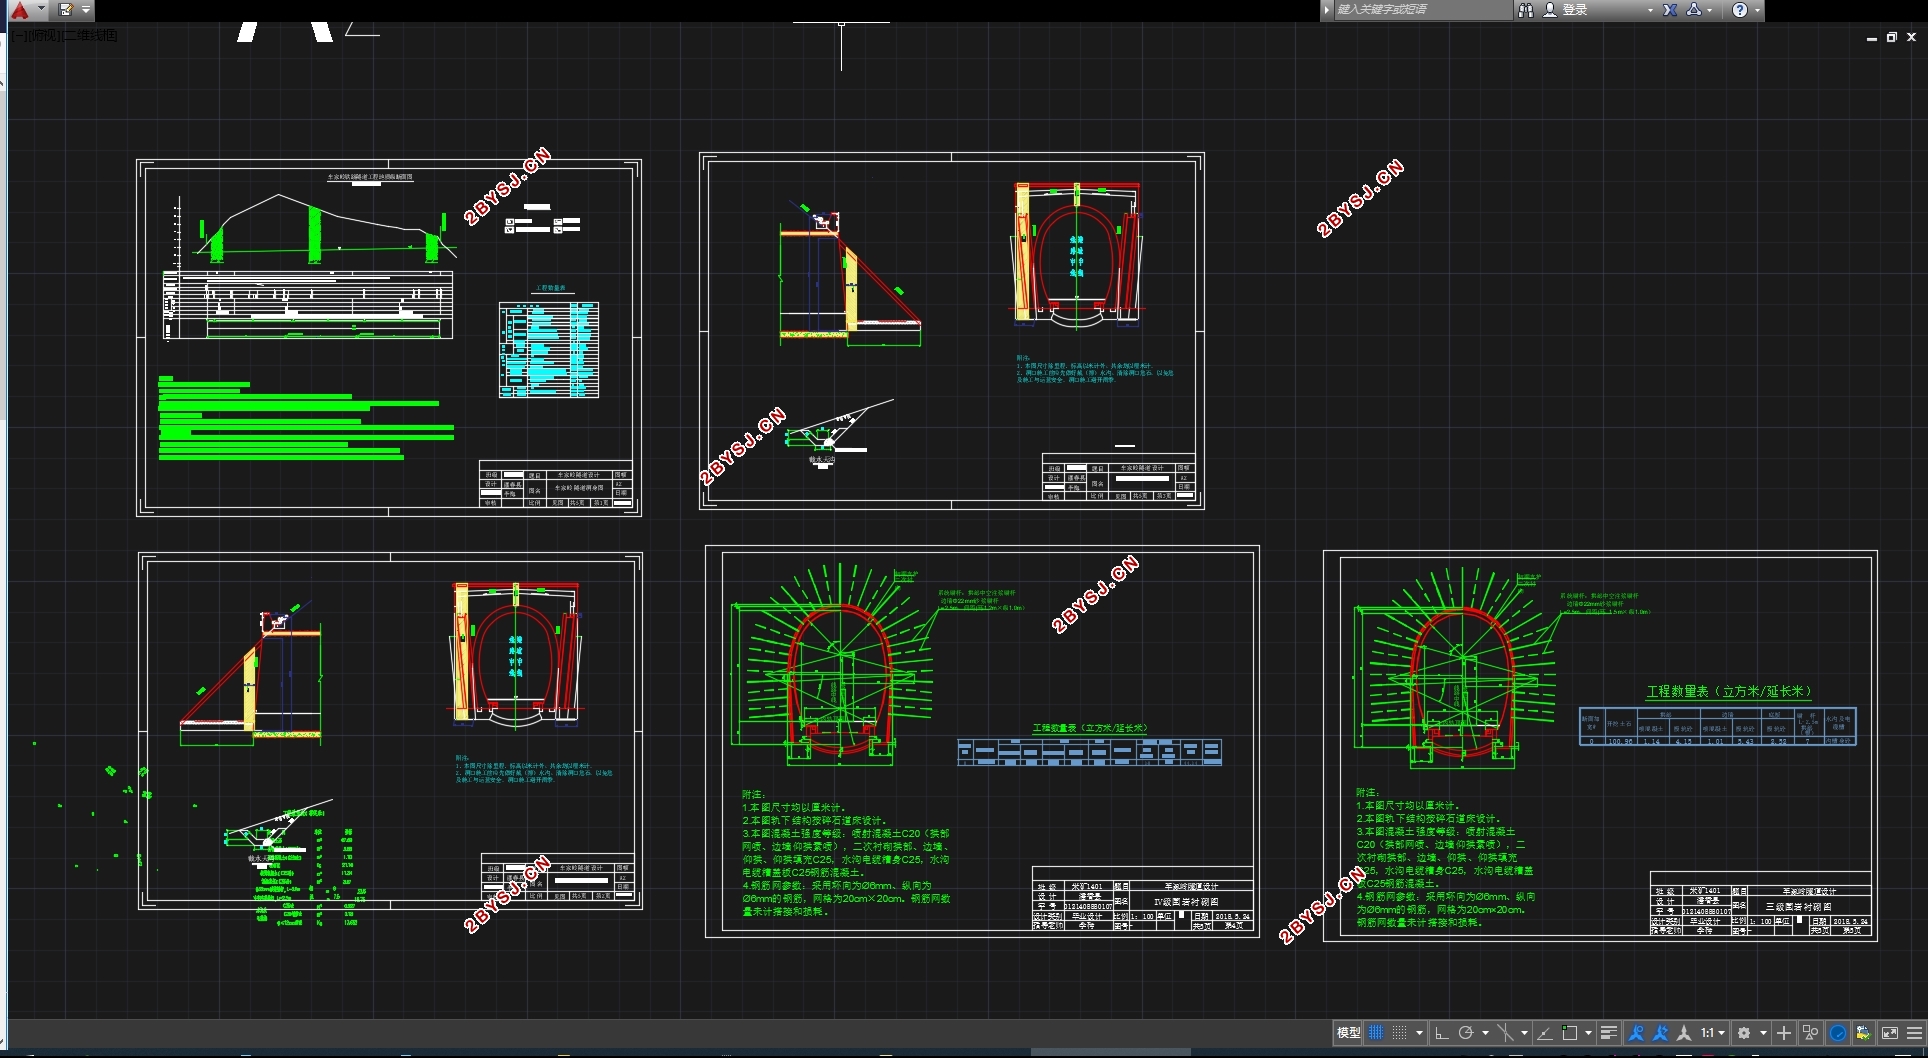1928x1058 pixels.
Task: Click the hardware acceleration icon
Action: tap(1863, 1033)
